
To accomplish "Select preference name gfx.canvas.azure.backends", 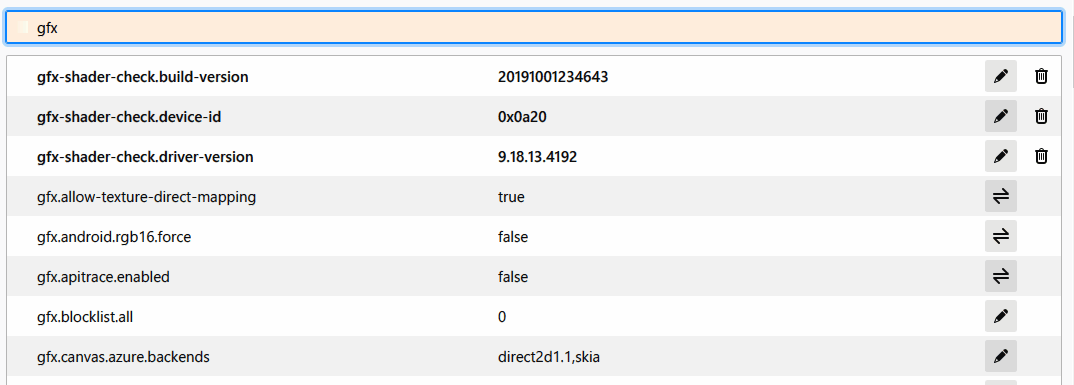I will click(x=123, y=357).
